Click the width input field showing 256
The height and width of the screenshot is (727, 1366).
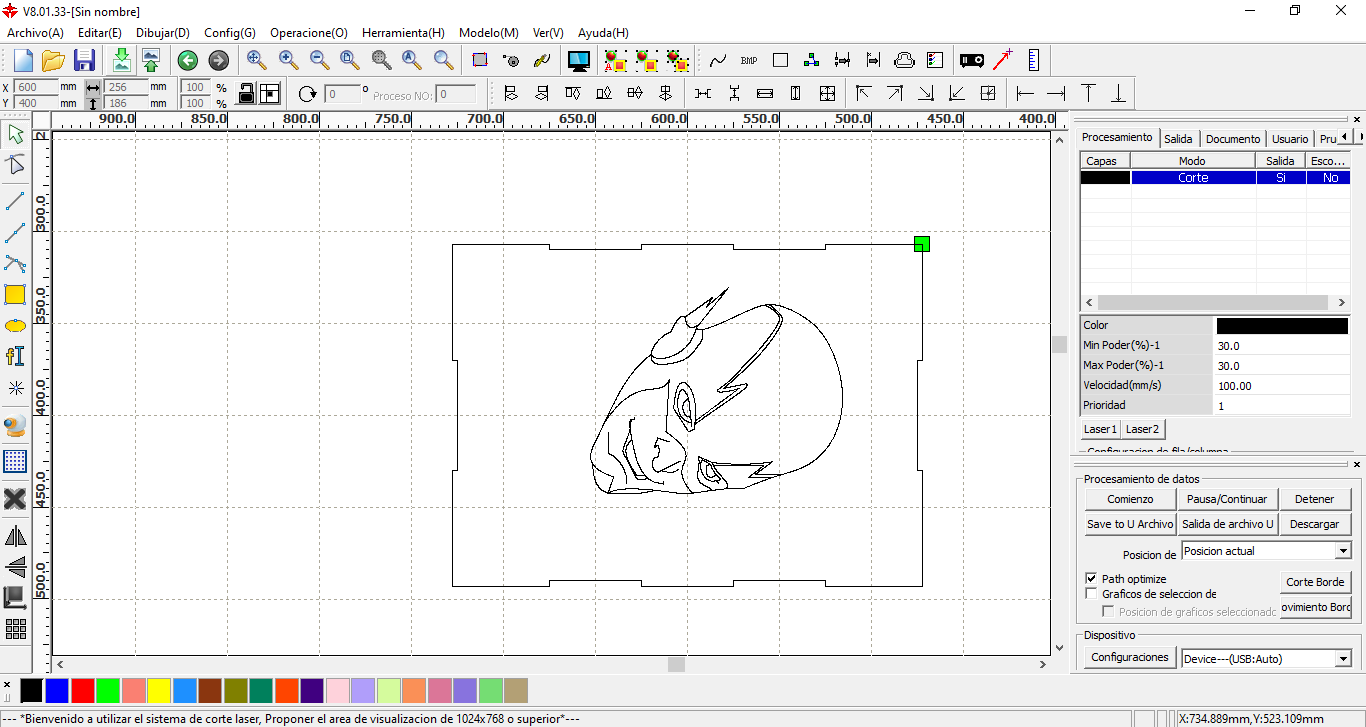tap(125, 87)
